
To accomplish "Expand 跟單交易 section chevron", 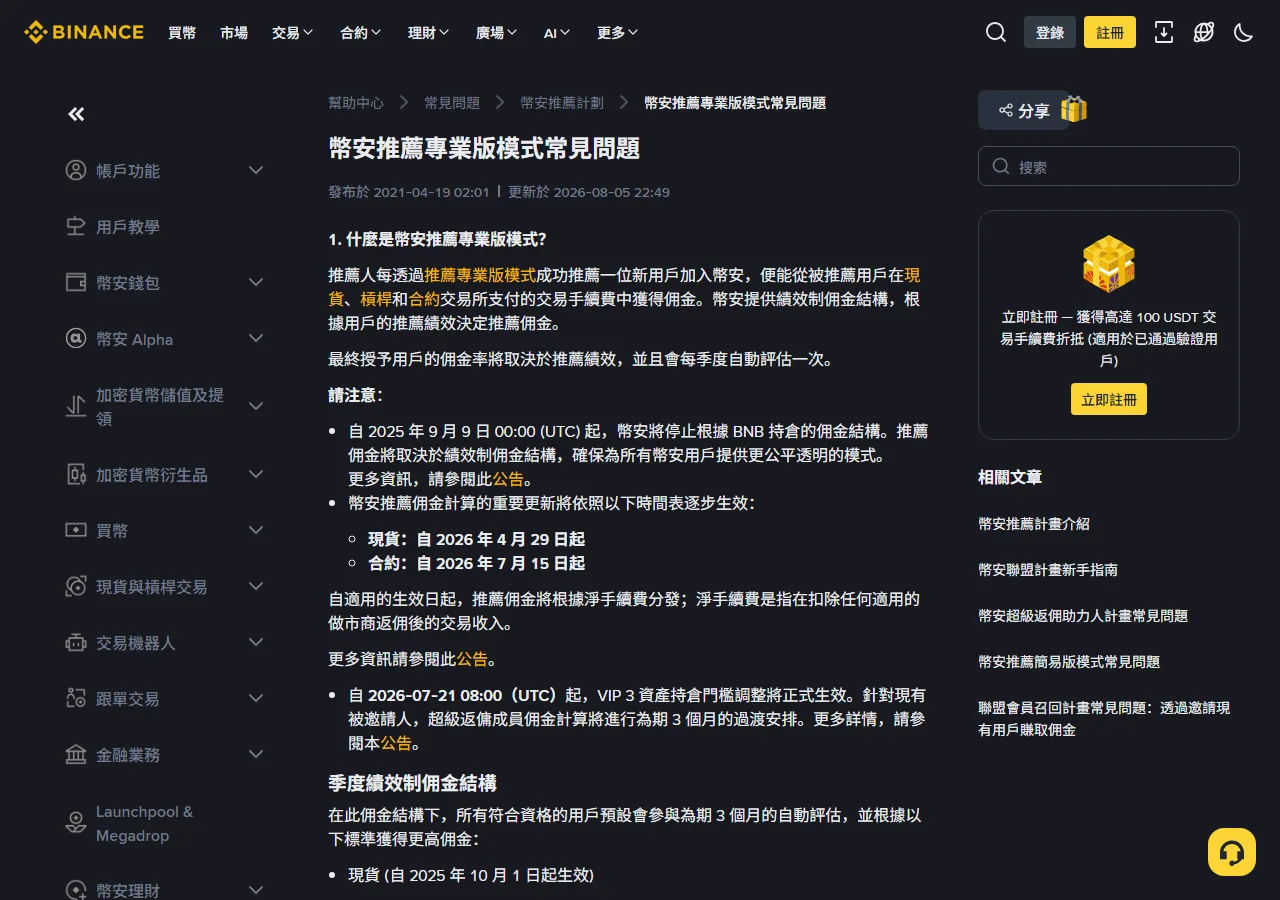I will 256,698.
